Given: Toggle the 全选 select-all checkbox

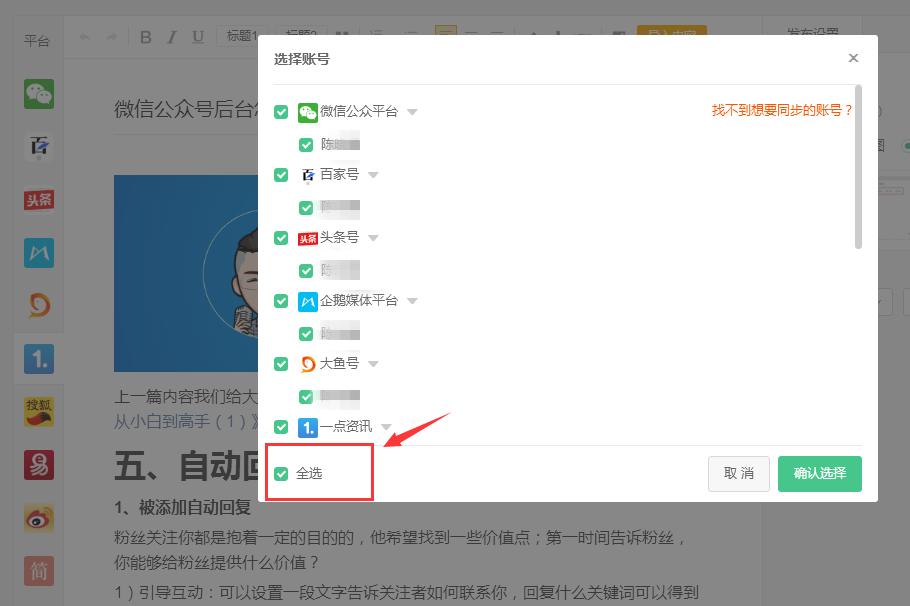Looking at the screenshot, I should pos(281,473).
